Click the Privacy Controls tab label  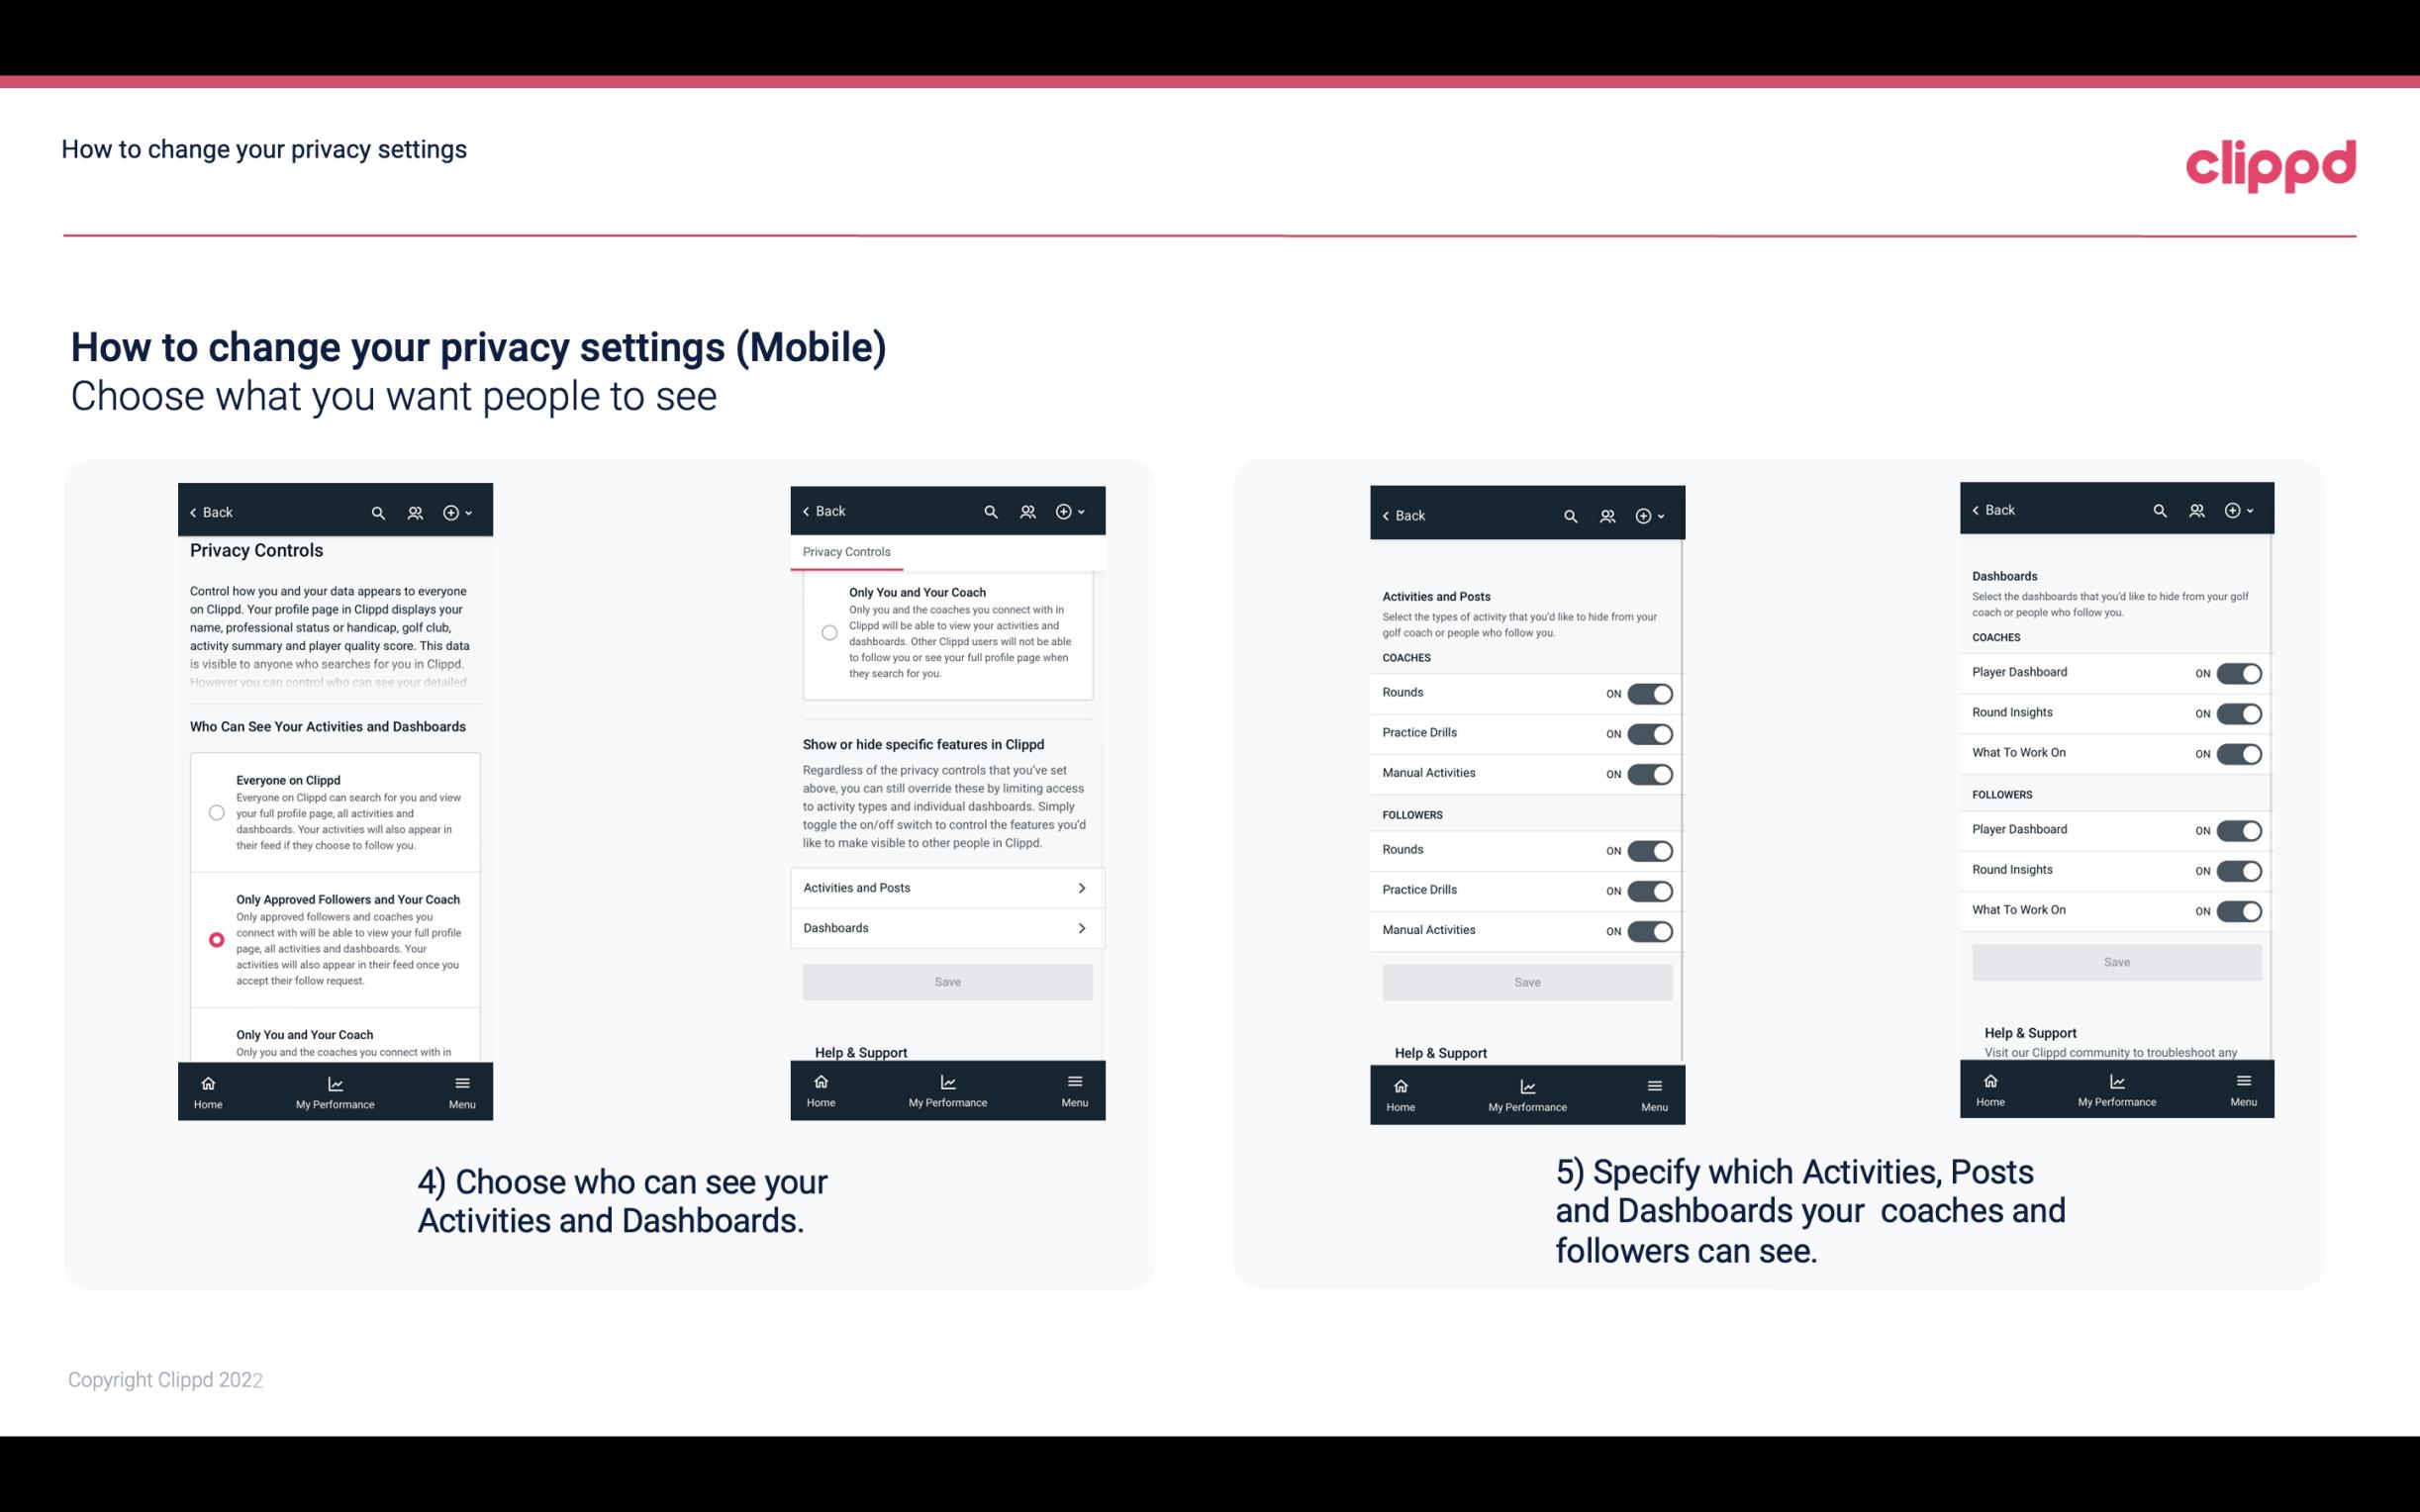pyautogui.click(x=845, y=552)
